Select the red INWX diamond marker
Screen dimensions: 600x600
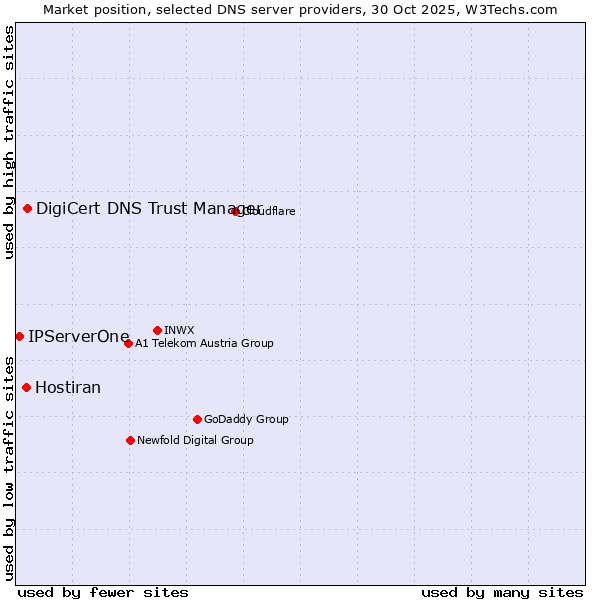coord(157,330)
